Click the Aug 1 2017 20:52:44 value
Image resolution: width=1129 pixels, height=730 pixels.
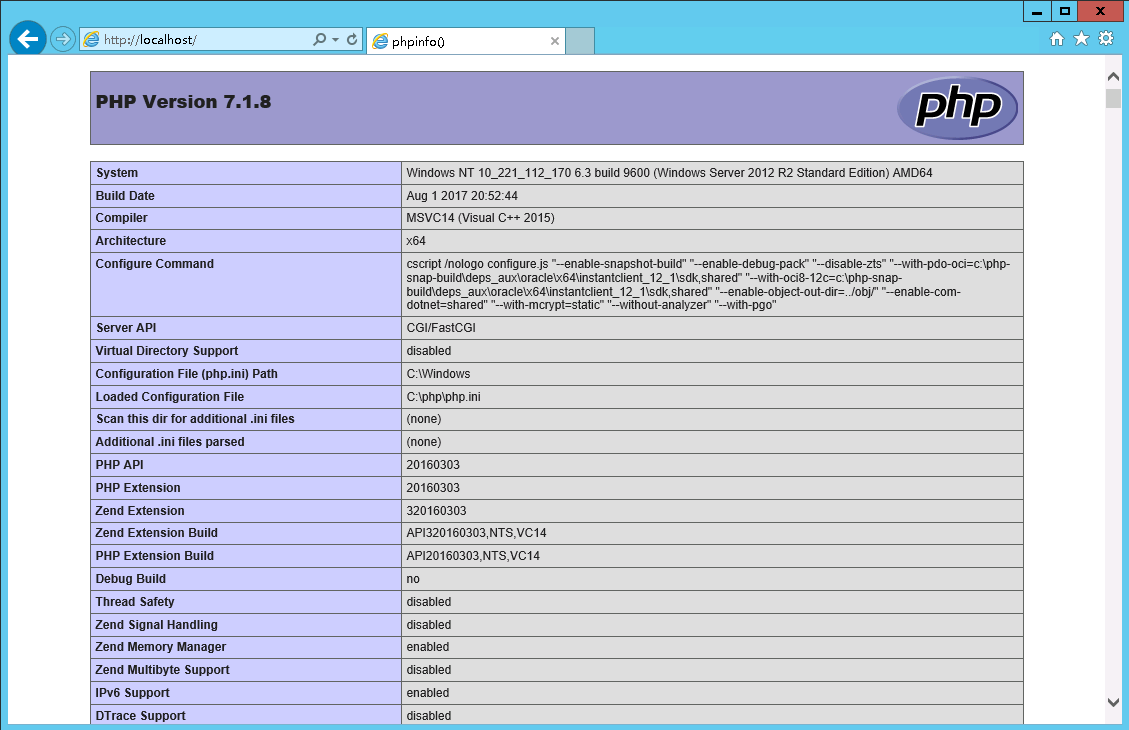click(x=462, y=196)
